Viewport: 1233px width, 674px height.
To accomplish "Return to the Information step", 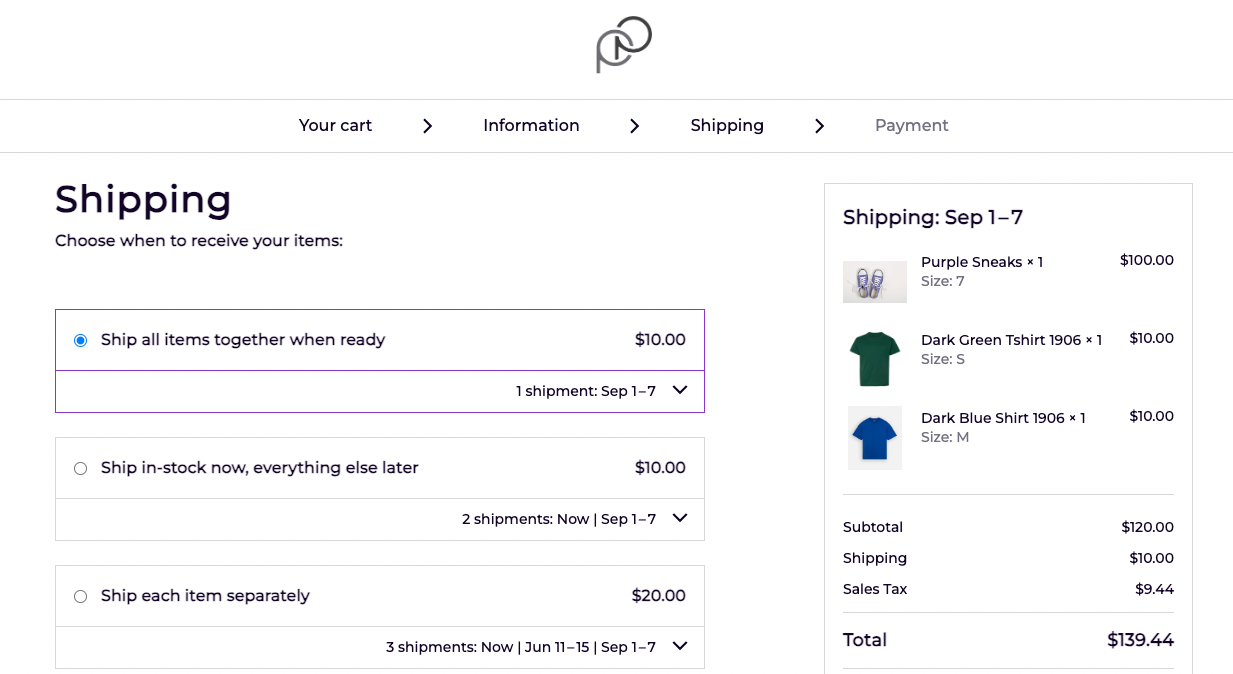I will pyautogui.click(x=531, y=126).
